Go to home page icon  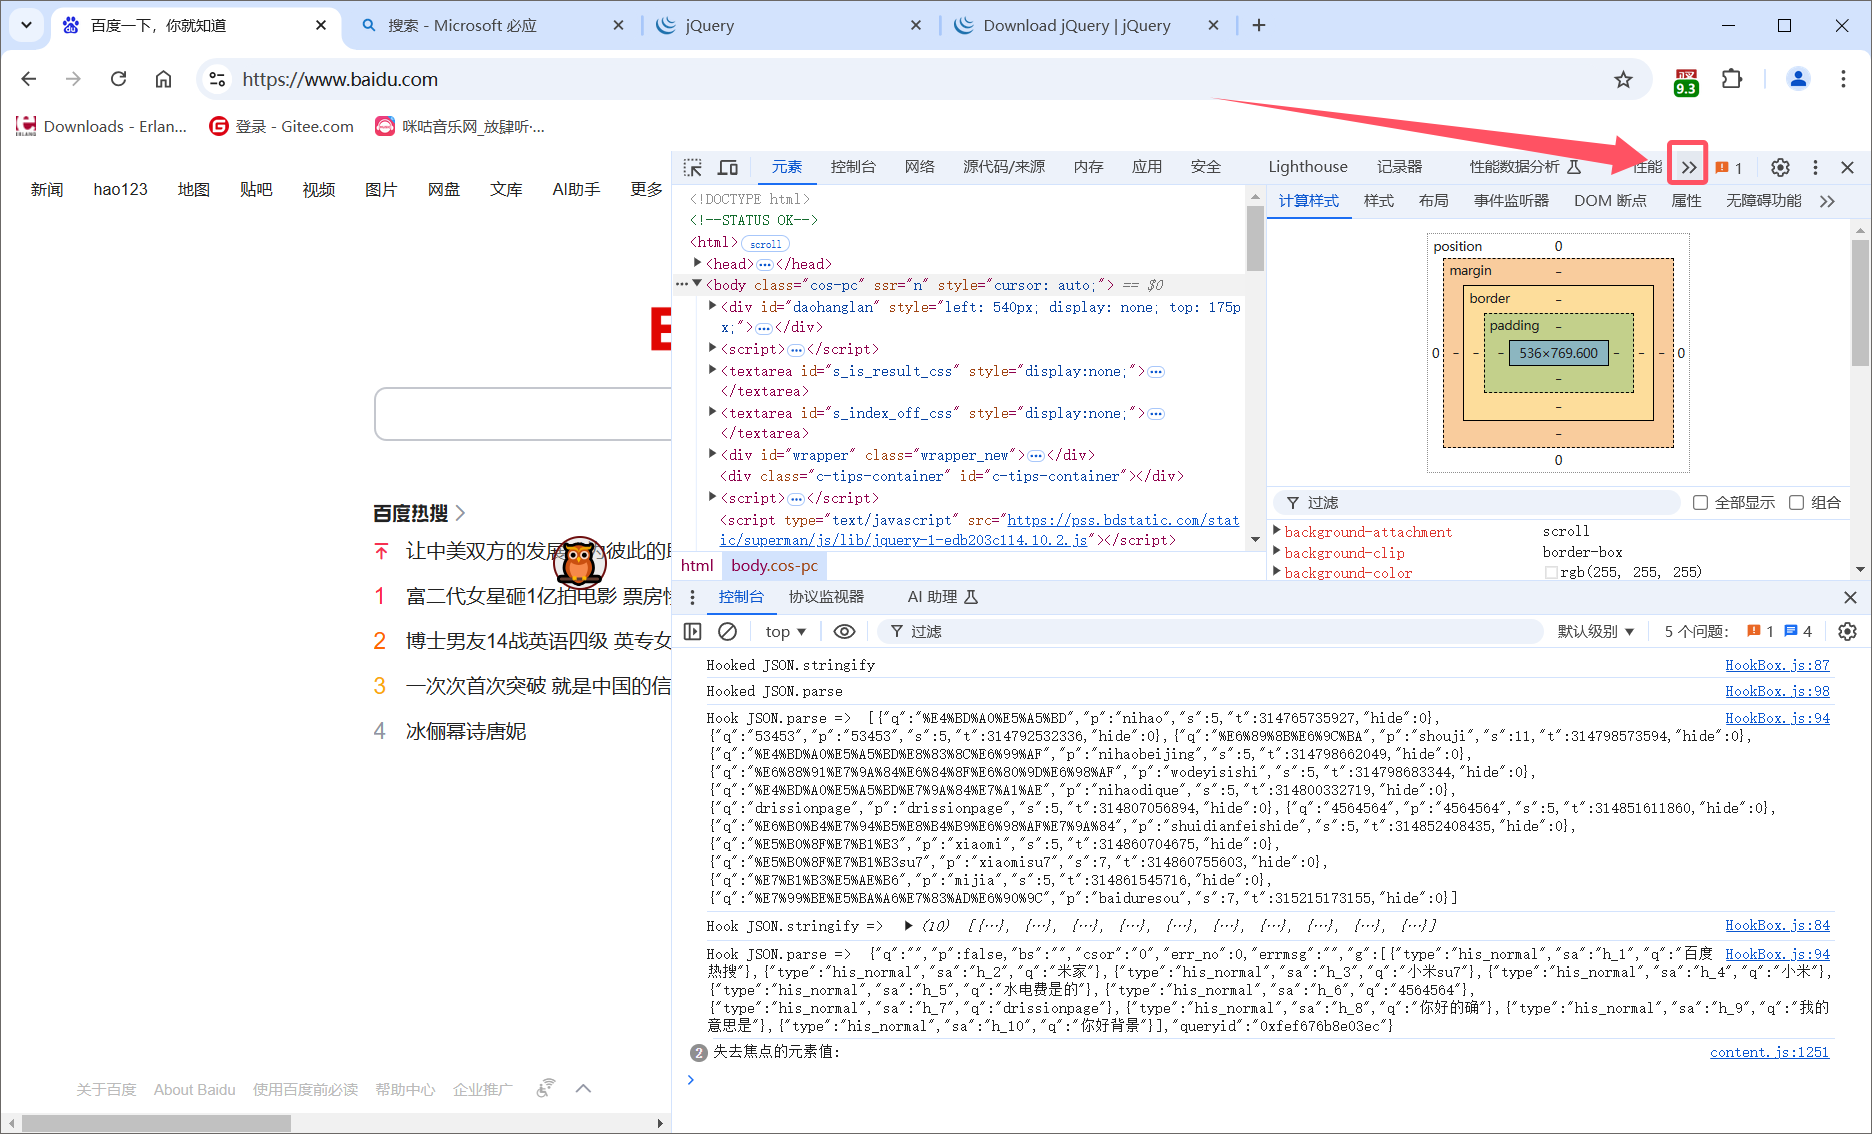click(x=163, y=79)
